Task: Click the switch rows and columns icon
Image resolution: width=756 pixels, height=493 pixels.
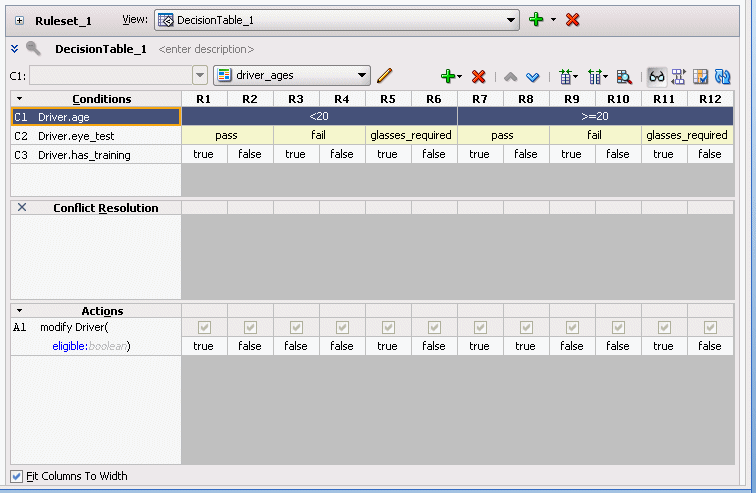Action: 678,77
